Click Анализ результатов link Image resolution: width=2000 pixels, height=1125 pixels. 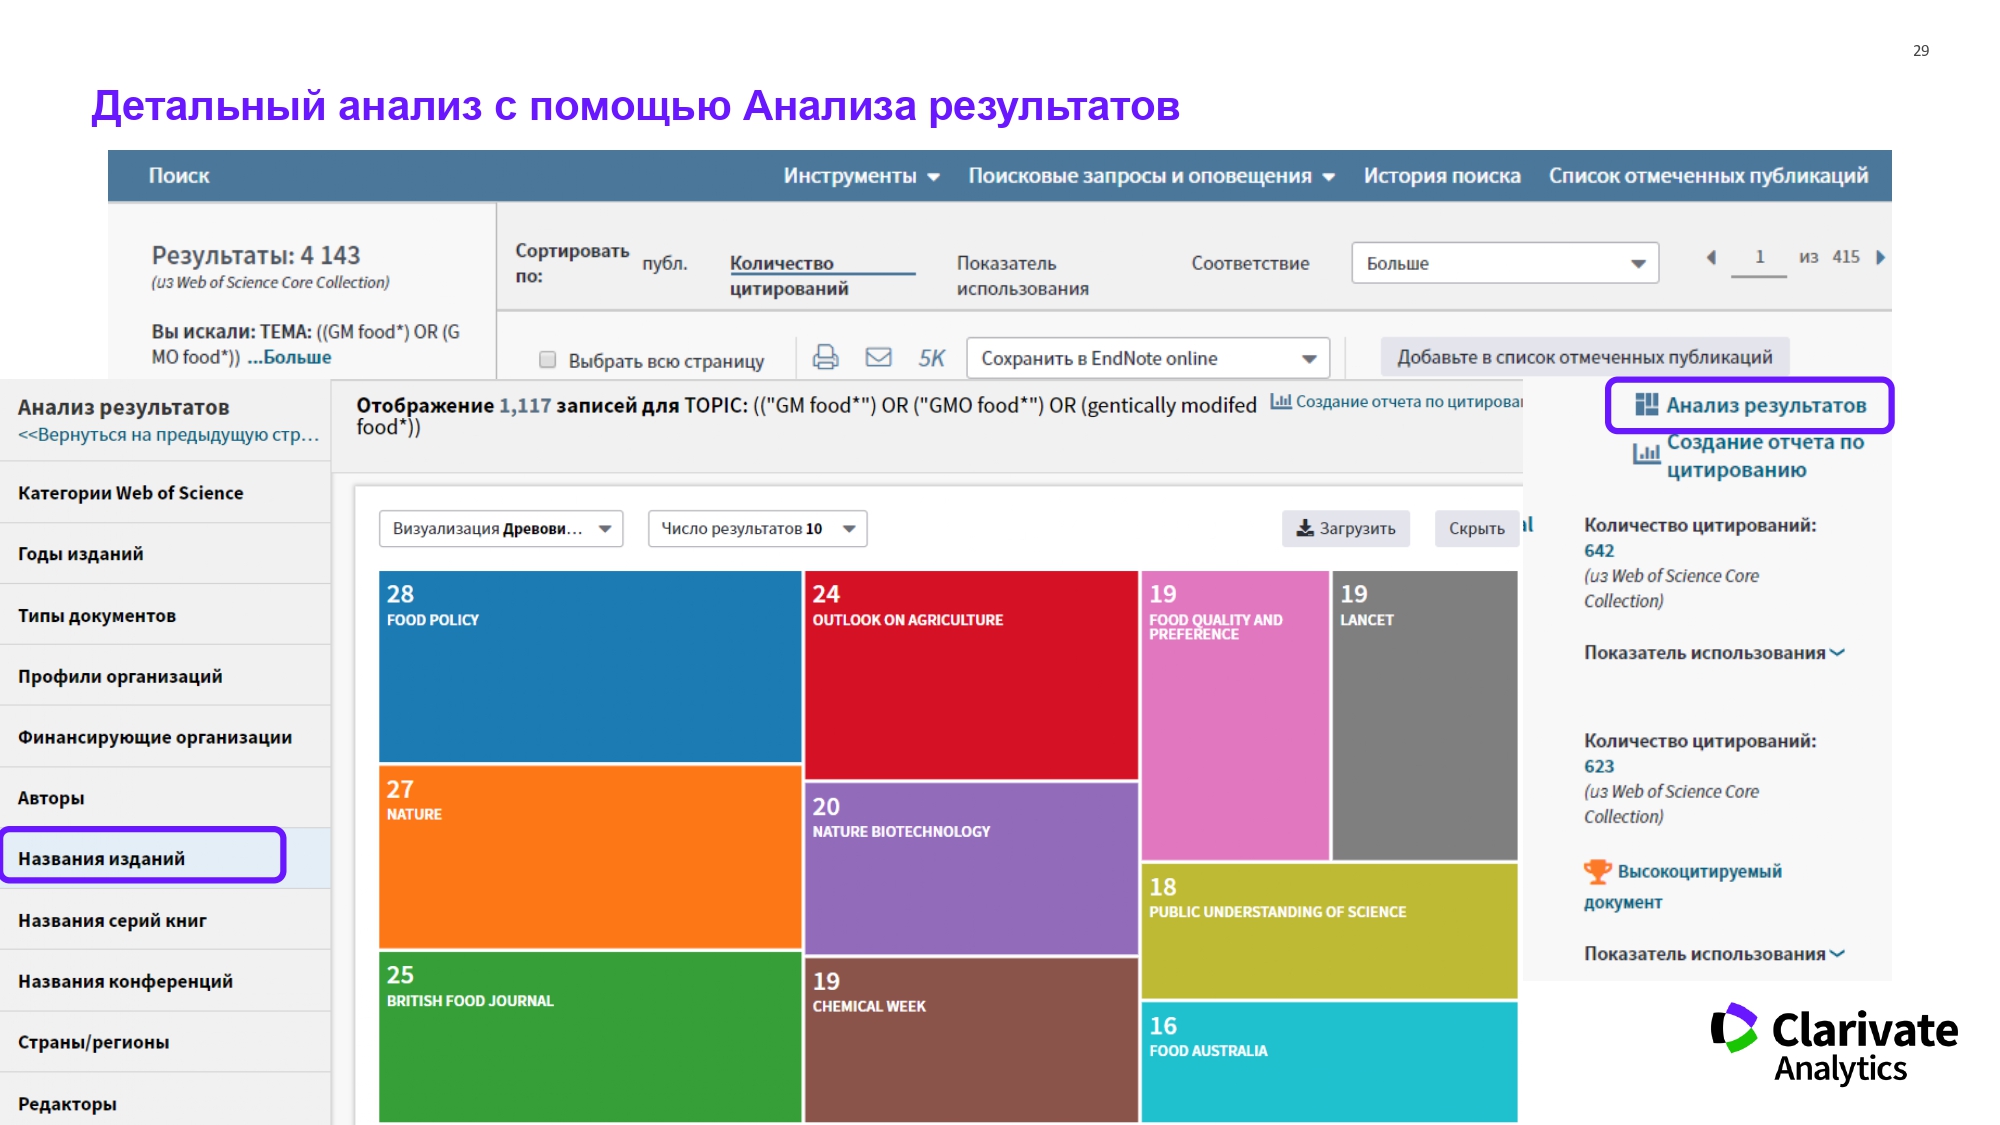click(1766, 405)
